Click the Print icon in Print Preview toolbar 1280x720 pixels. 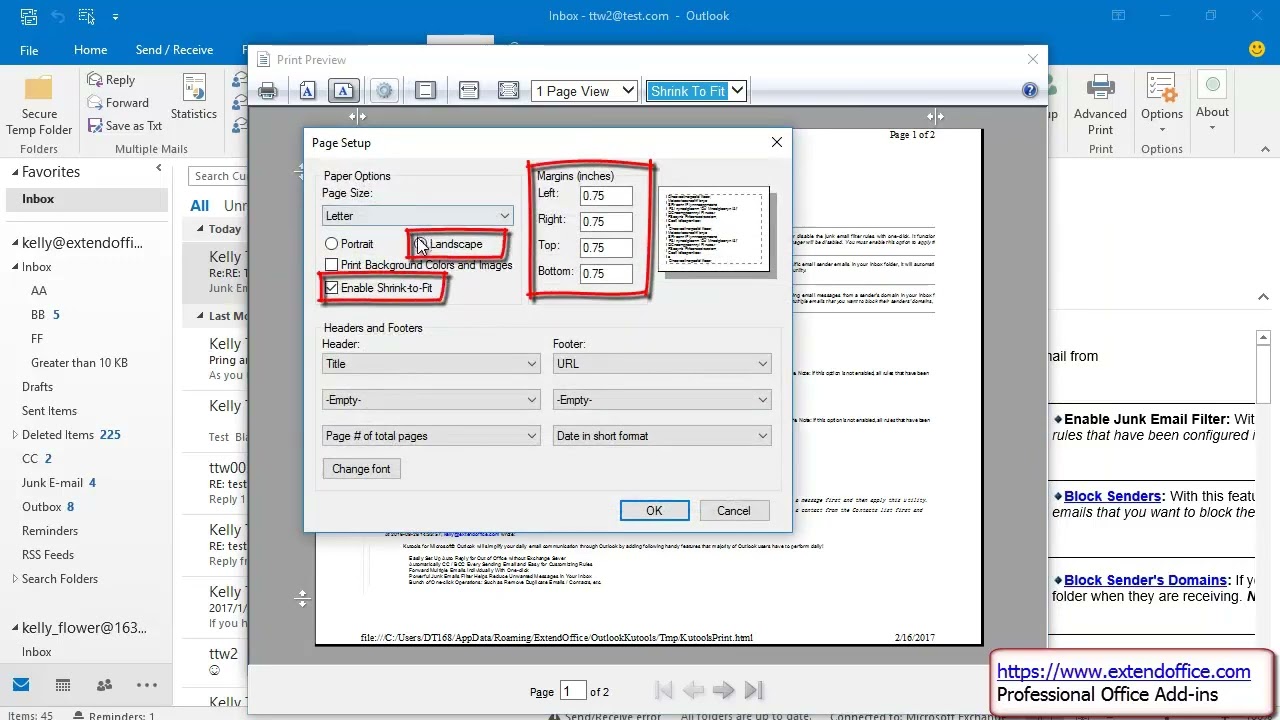[268, 91]
